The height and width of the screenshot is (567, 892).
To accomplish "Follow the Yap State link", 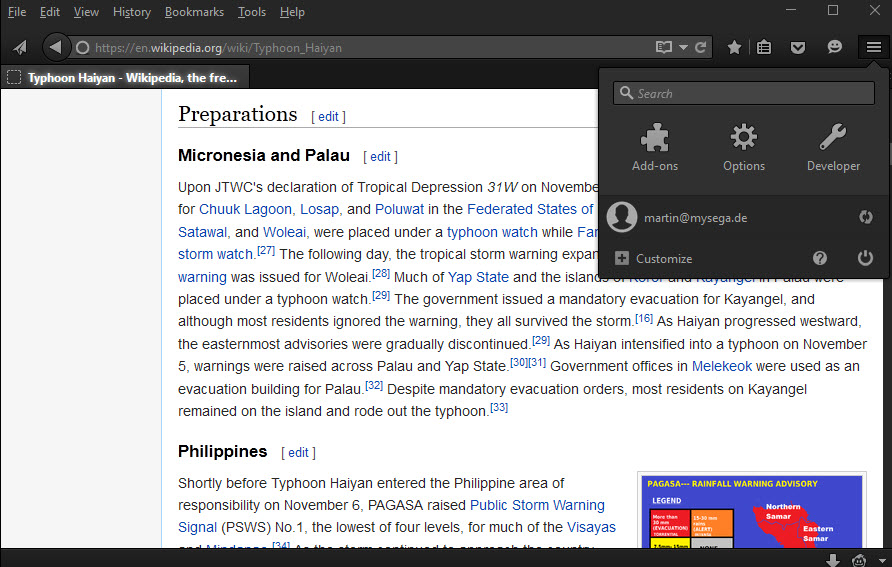I will tap(478, 277).
